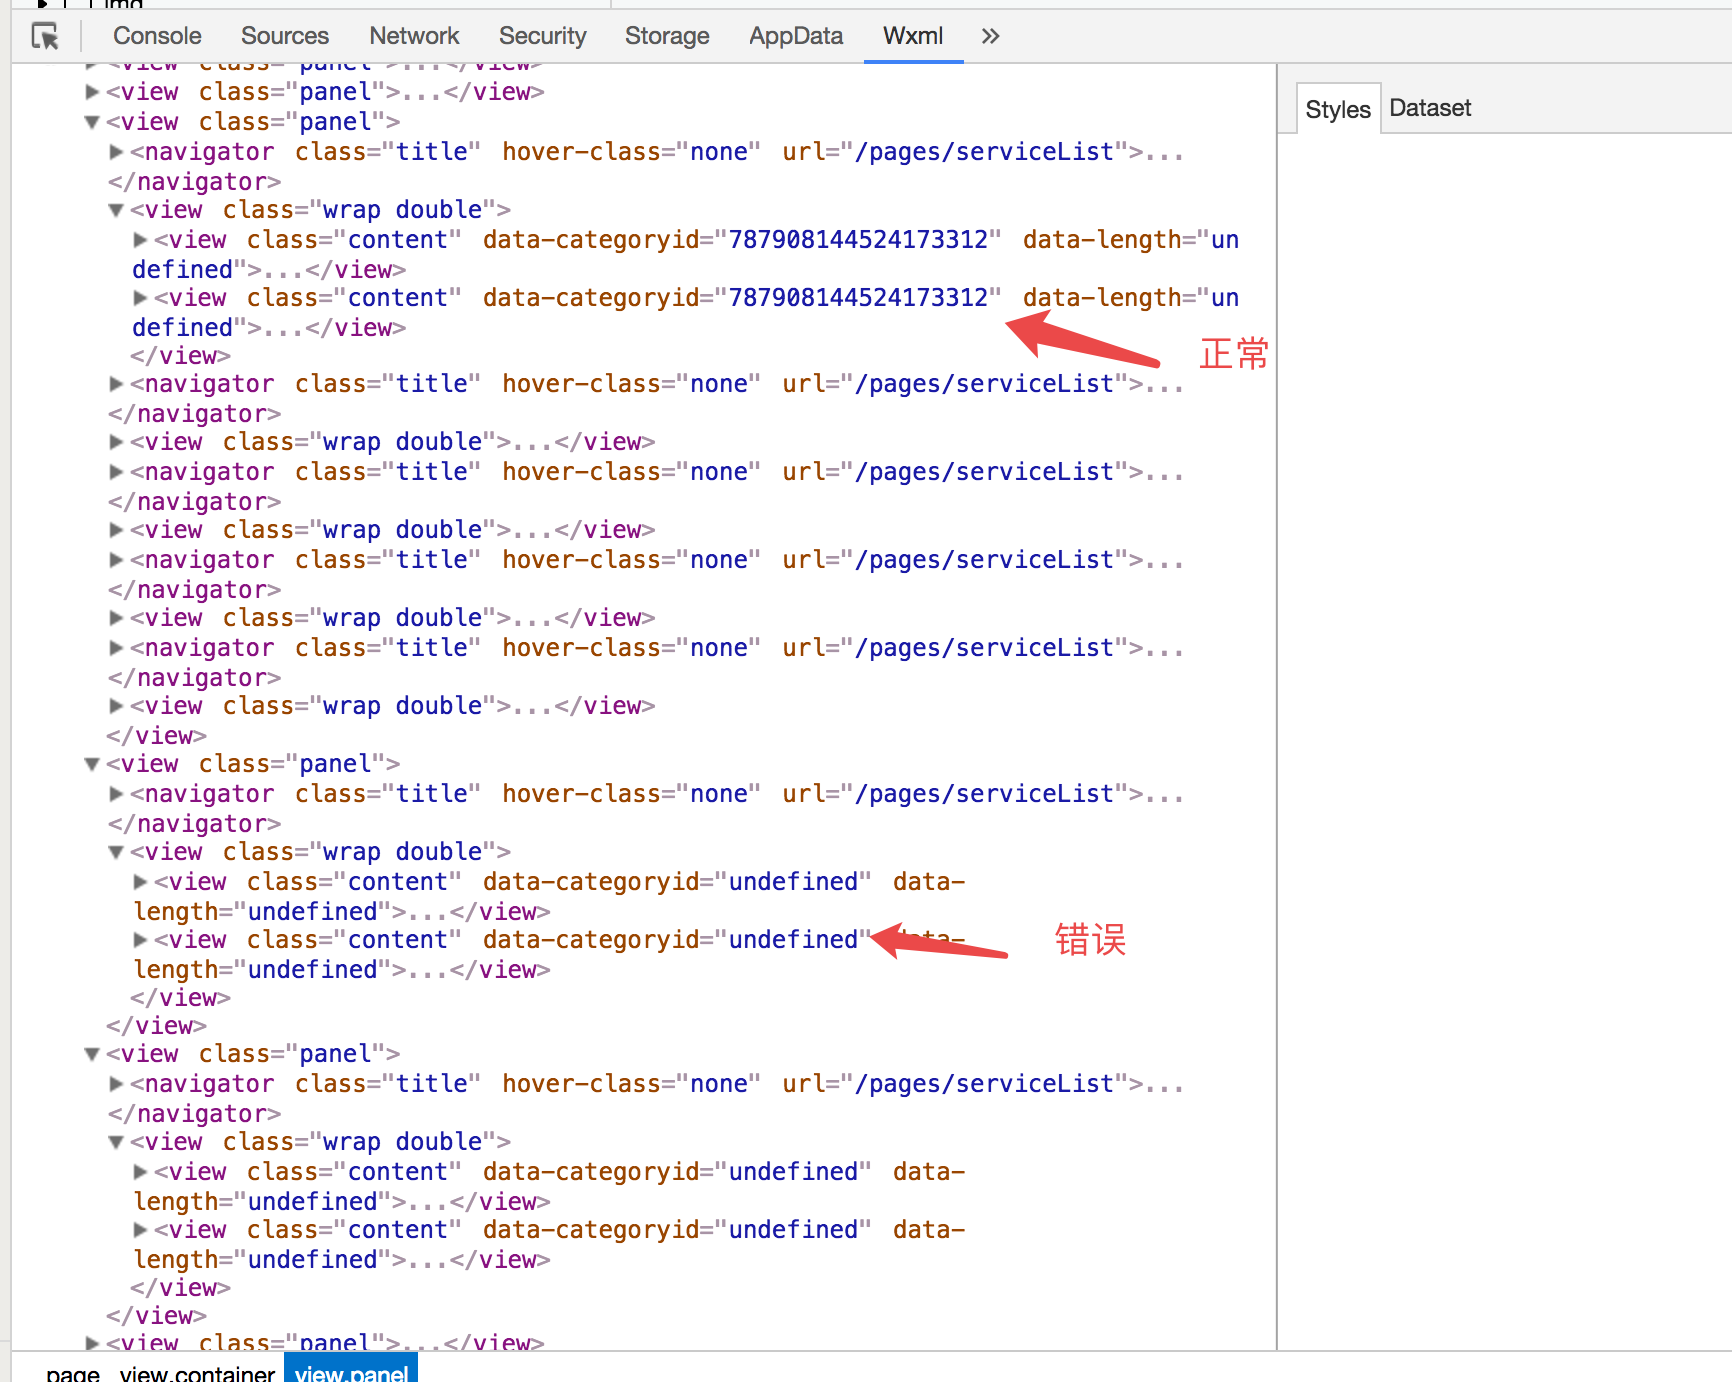Expand the first navigator with class "title"
The image size is (1732, 1382).
click(x=116, y=152)
